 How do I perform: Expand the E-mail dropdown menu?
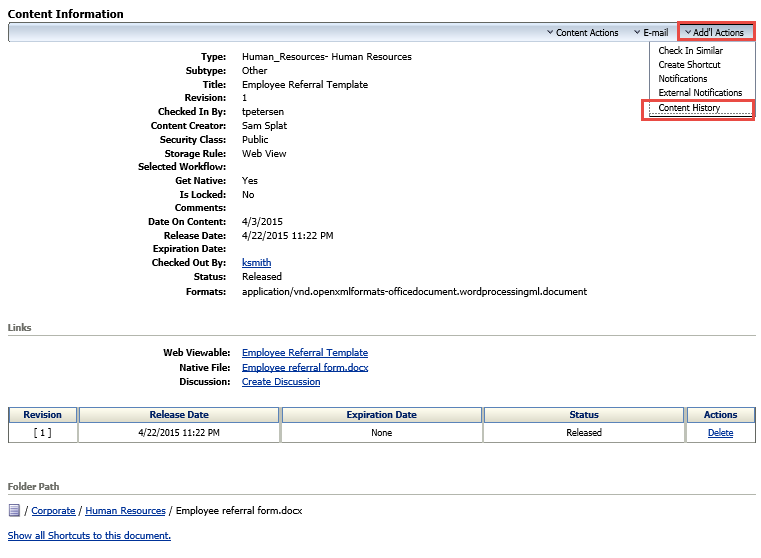tap(650, 33)
